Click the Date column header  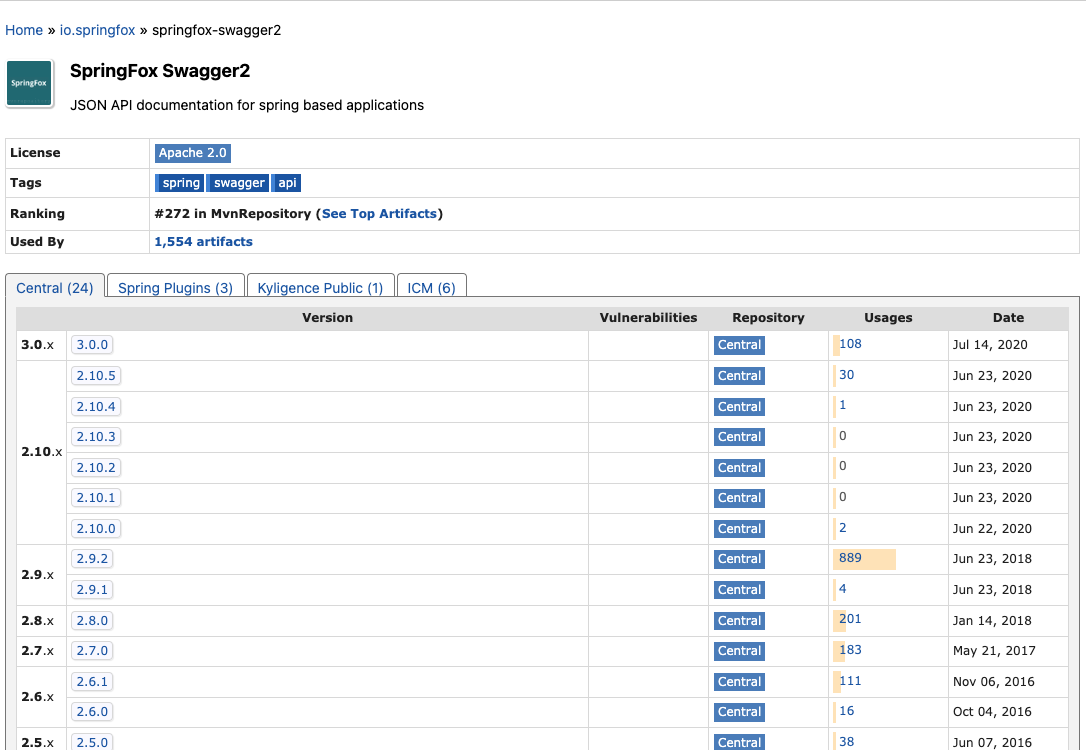coord(1008,318)
